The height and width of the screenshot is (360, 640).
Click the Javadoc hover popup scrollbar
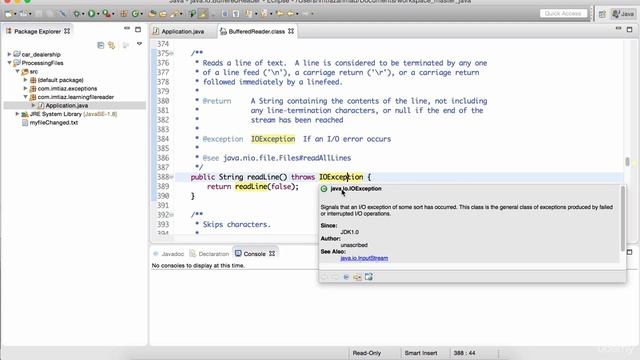point(622,218)
